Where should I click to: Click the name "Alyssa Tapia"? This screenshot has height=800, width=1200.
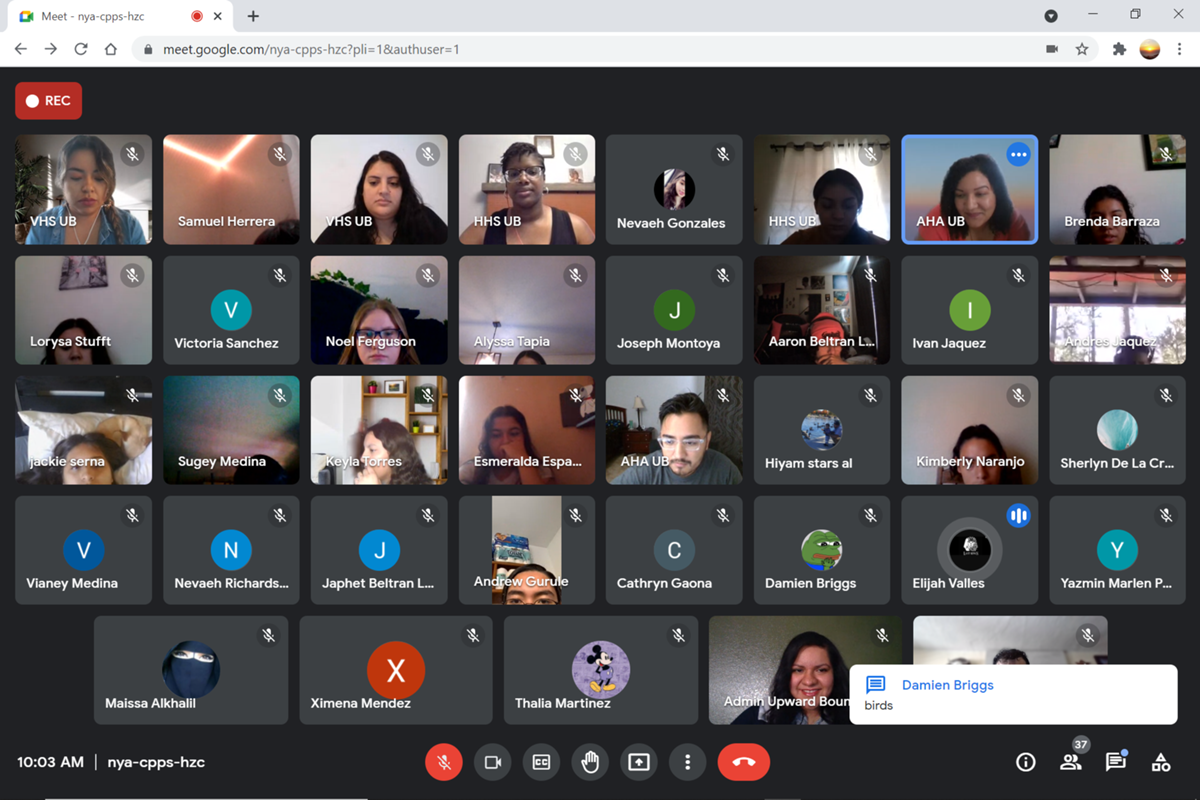pyautogui.click(x=512, y=342)
